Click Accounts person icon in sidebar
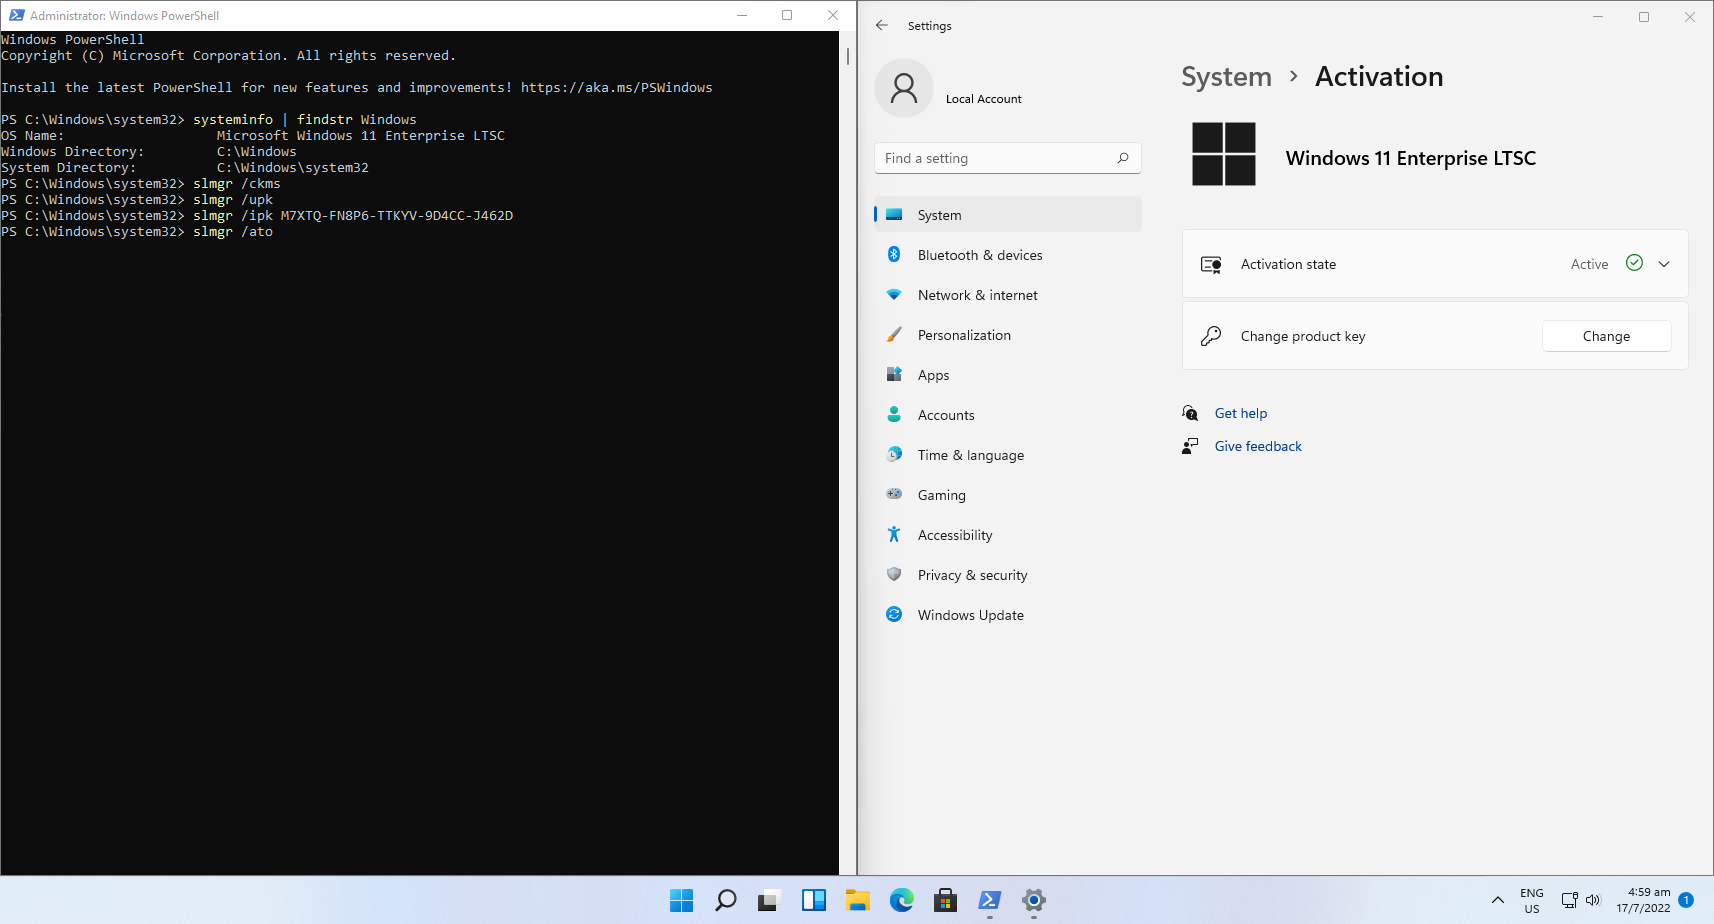The image size is (1714, 924). [894, 414]
